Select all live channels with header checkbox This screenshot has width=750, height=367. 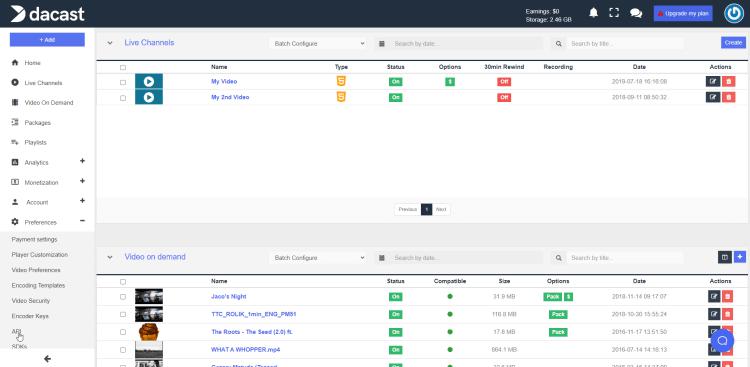[x=123, y=67]
